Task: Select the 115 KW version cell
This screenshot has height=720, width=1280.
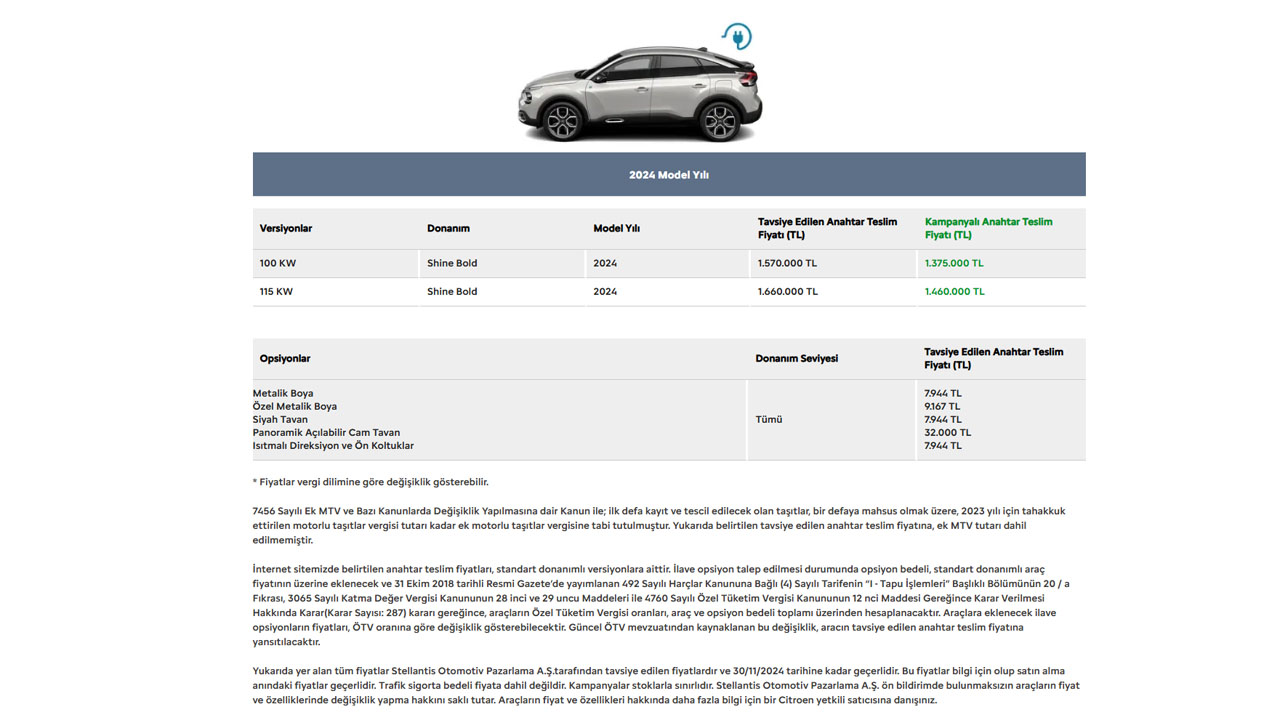Action: [x=278, y=292]
